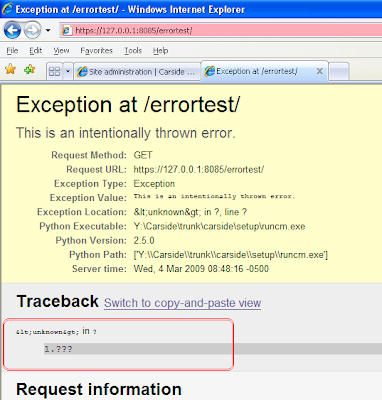Click the Exception Location value

click(x=190, y=212)
